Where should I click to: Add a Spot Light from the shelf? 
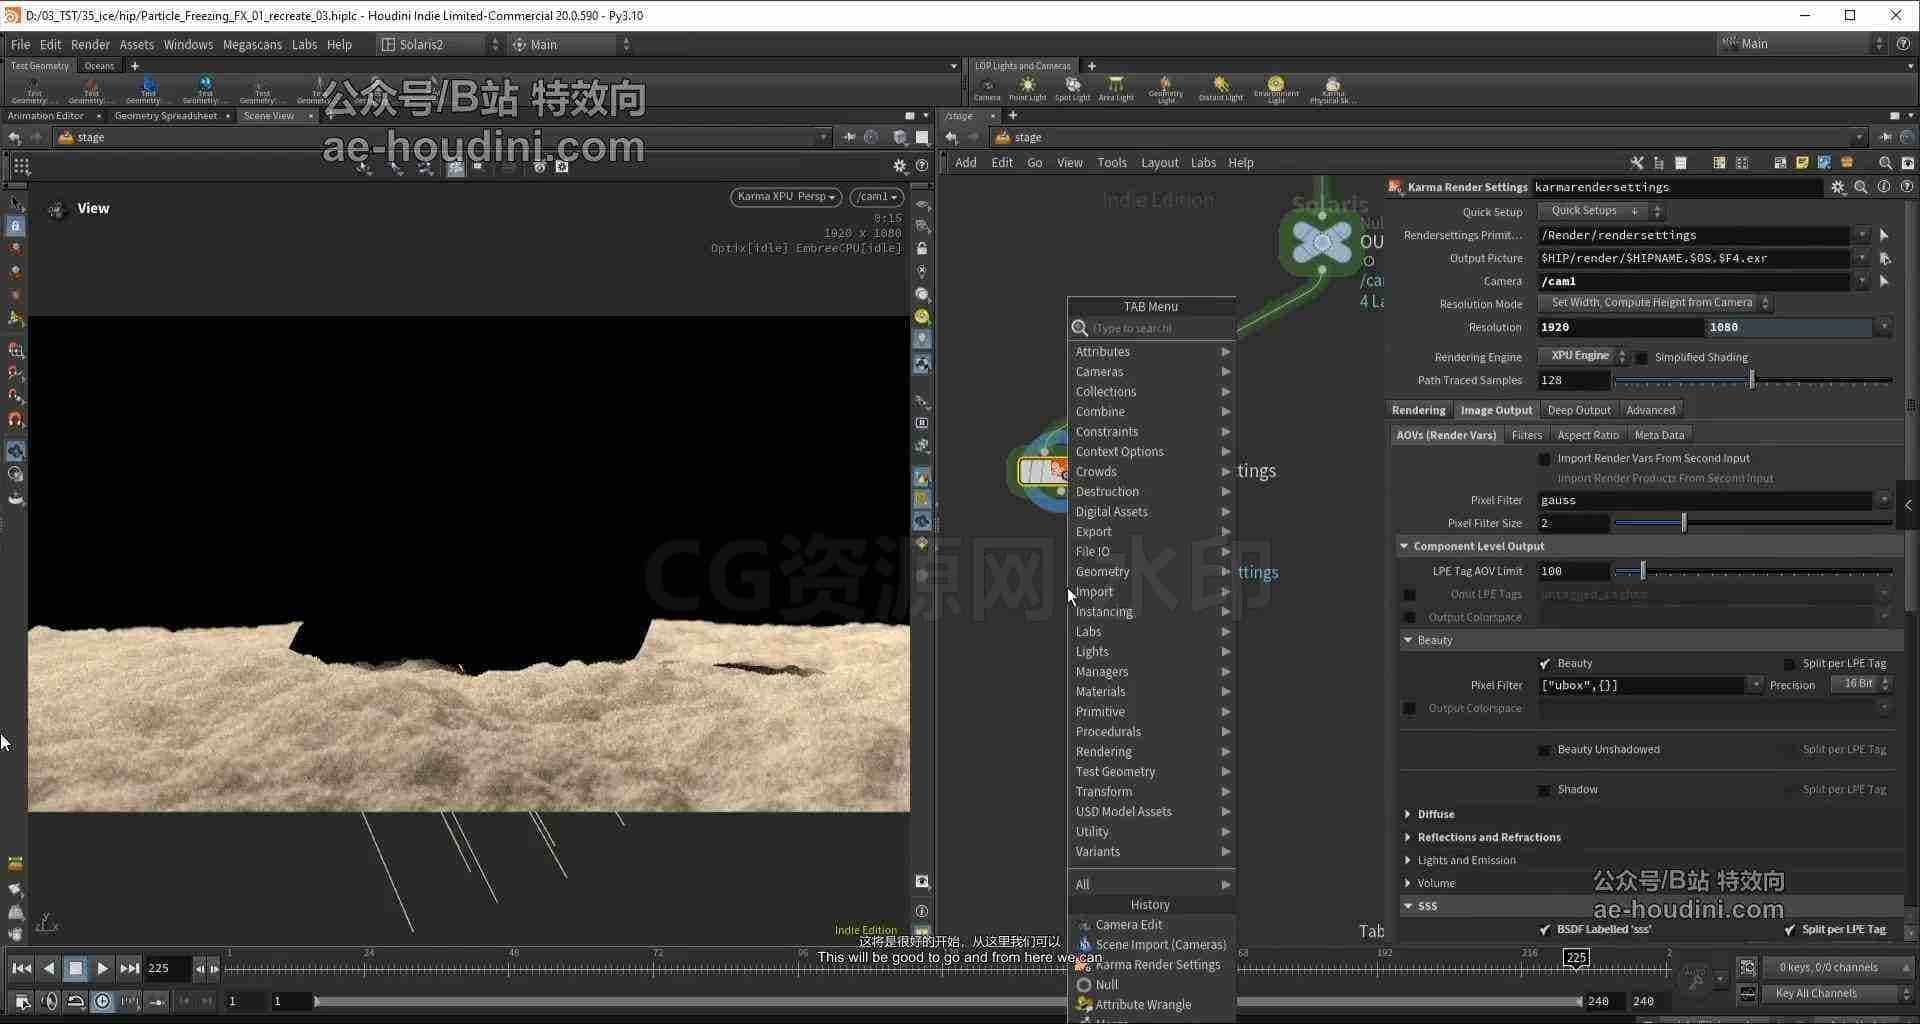[x=1072, y=88]
